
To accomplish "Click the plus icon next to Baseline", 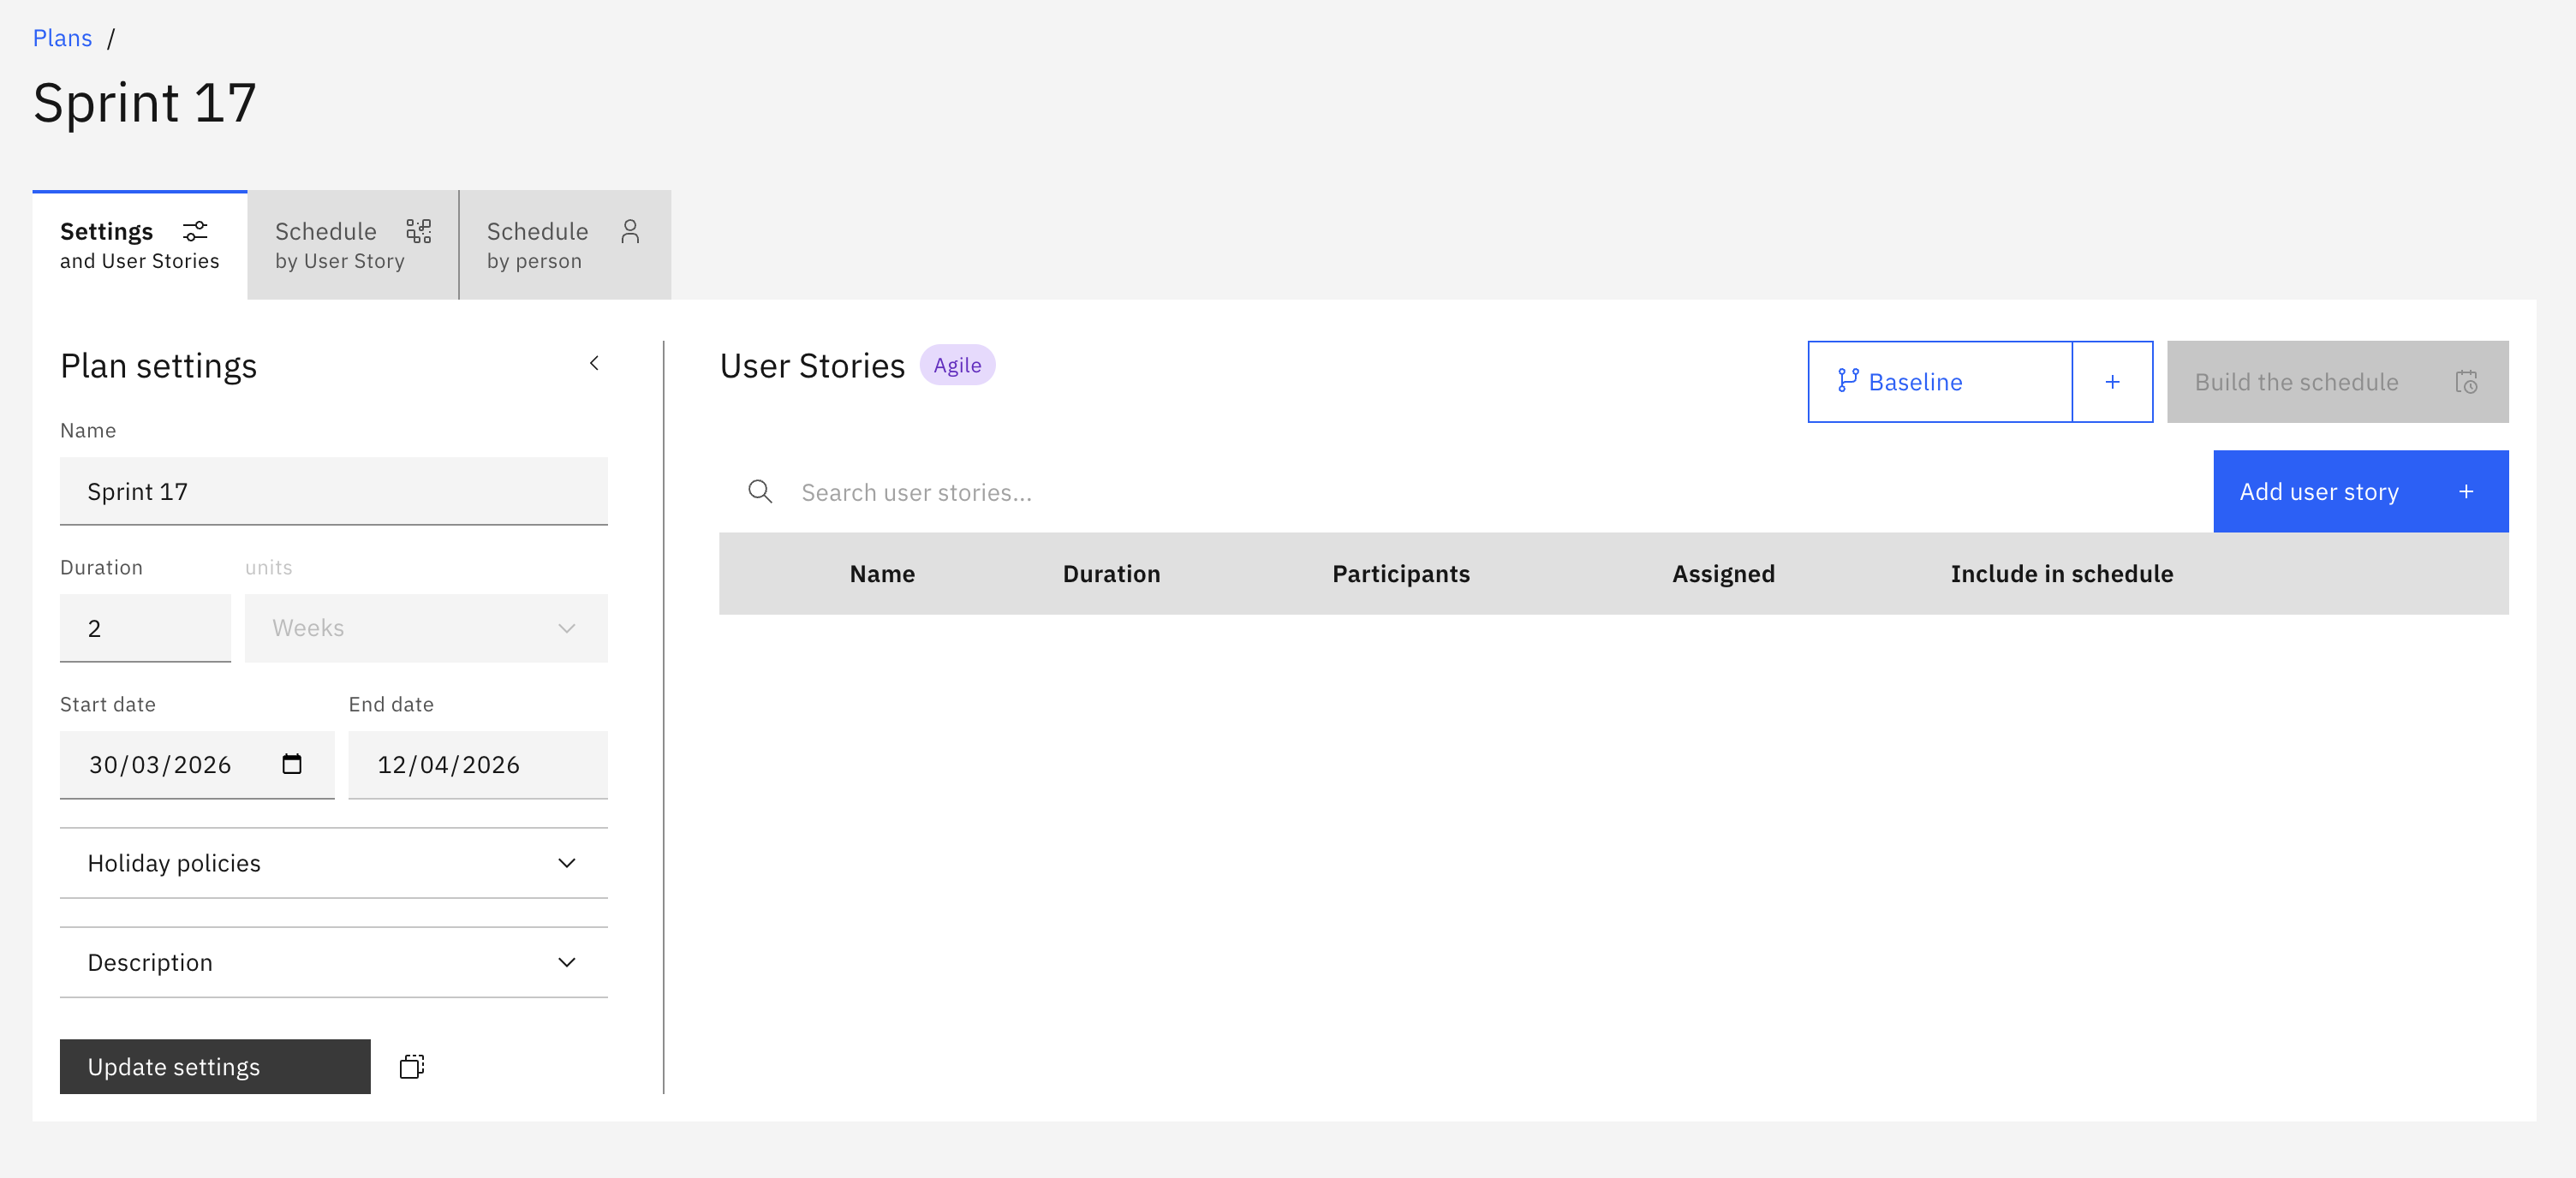I will point(2112,382).
